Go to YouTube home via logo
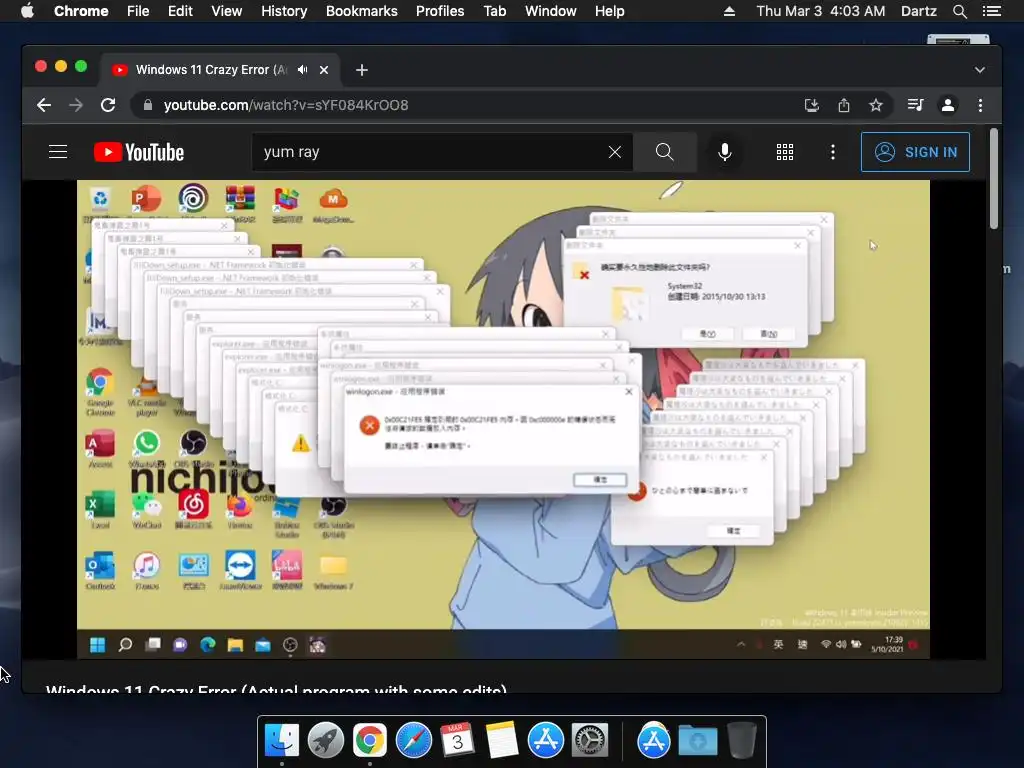1024x768 pixels. point(139,152)
